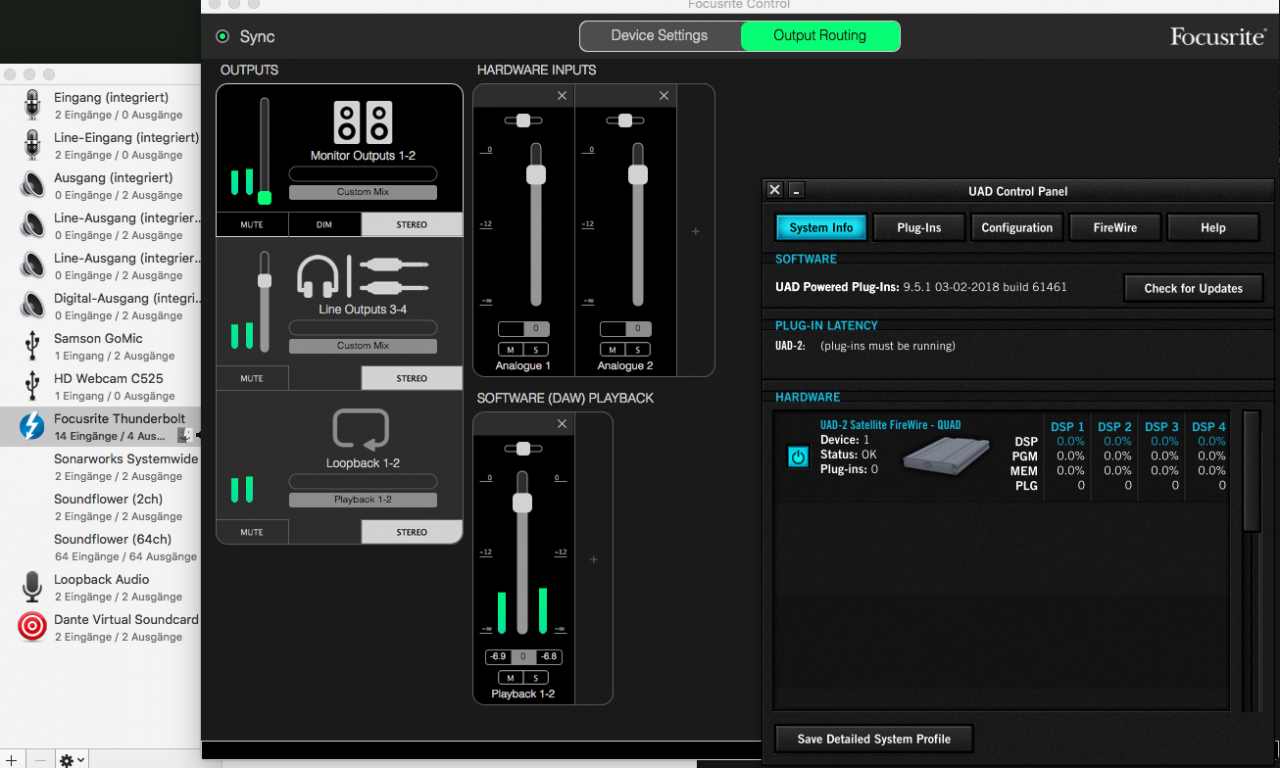This screenshot has height=768, width=1280.
Task: Select Samson GoMic USB device
Action: [x=32, y=345]
